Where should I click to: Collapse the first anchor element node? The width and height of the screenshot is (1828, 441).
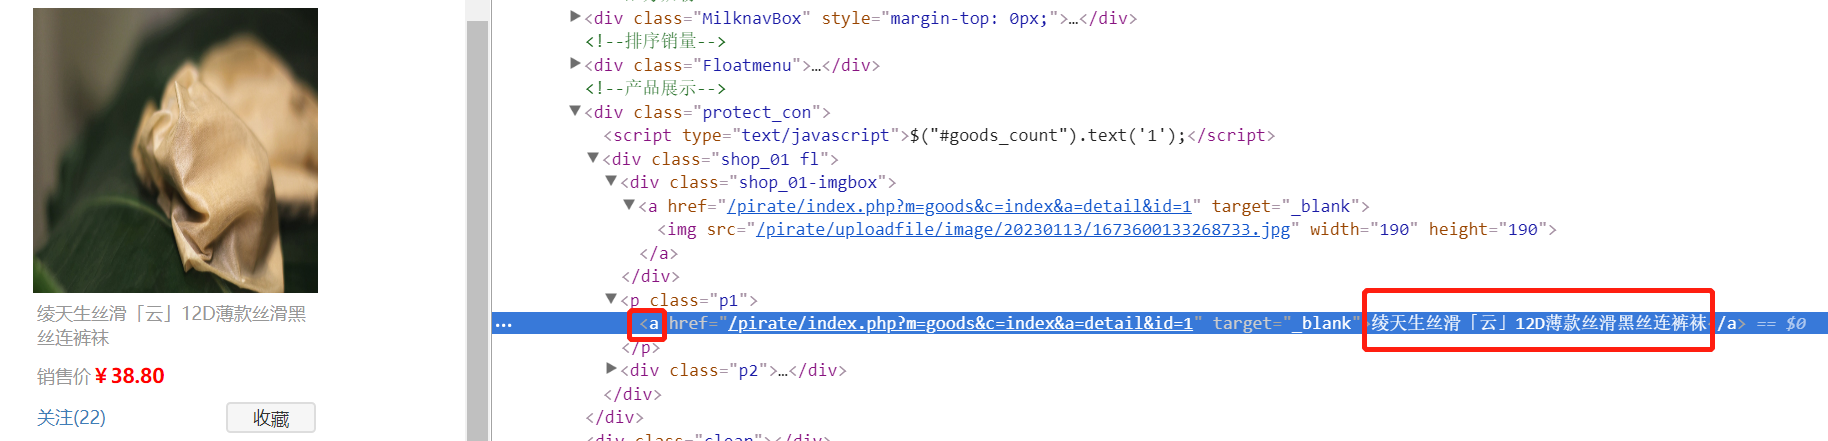click(x=629, y=205)
